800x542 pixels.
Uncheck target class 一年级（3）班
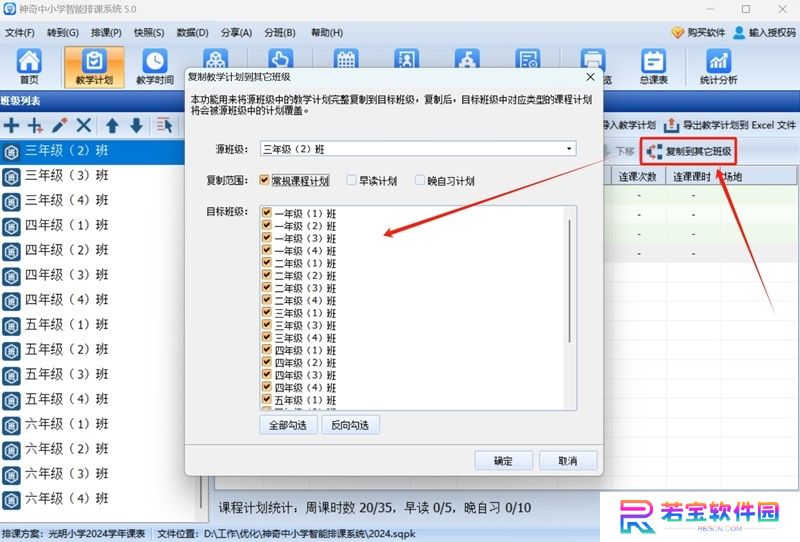tap(266, 237)
